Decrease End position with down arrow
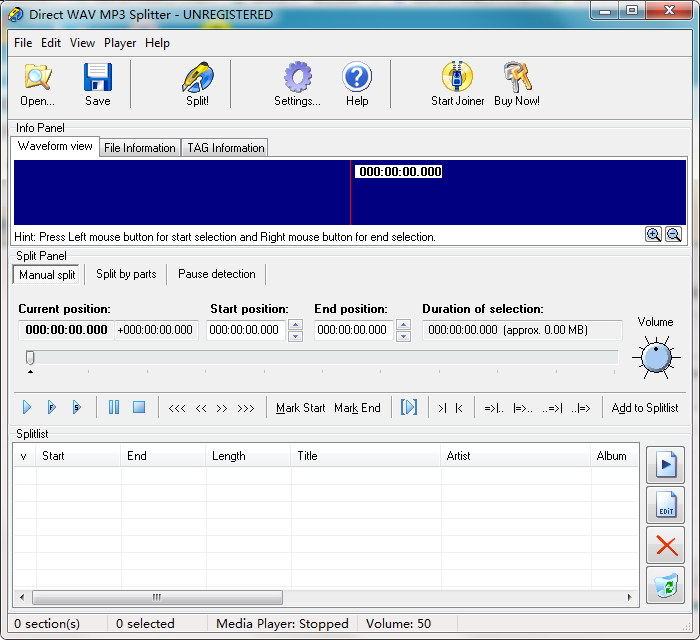Screen dimensions: 700x640 (x=404, y=336)
